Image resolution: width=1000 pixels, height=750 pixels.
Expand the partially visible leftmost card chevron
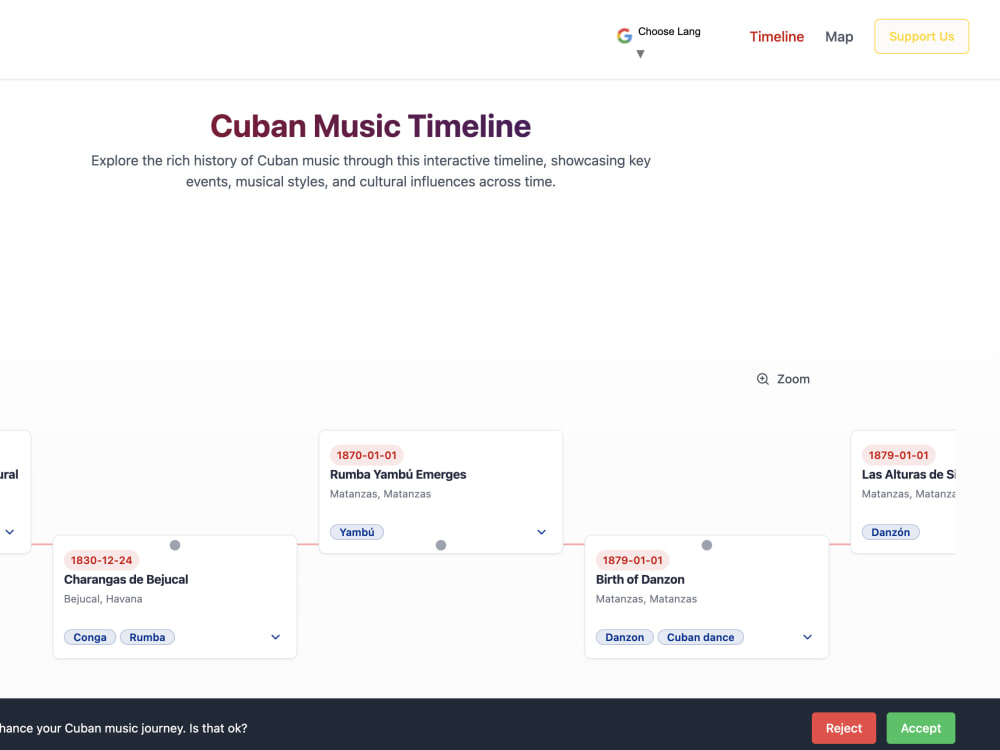point(10,532)
